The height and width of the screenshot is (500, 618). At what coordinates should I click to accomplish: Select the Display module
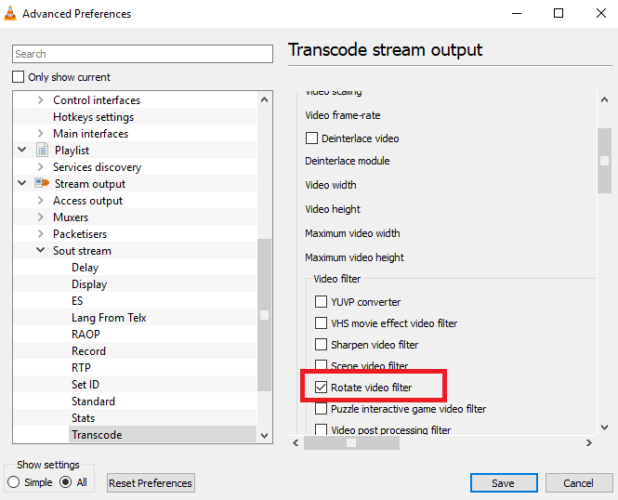89,284
